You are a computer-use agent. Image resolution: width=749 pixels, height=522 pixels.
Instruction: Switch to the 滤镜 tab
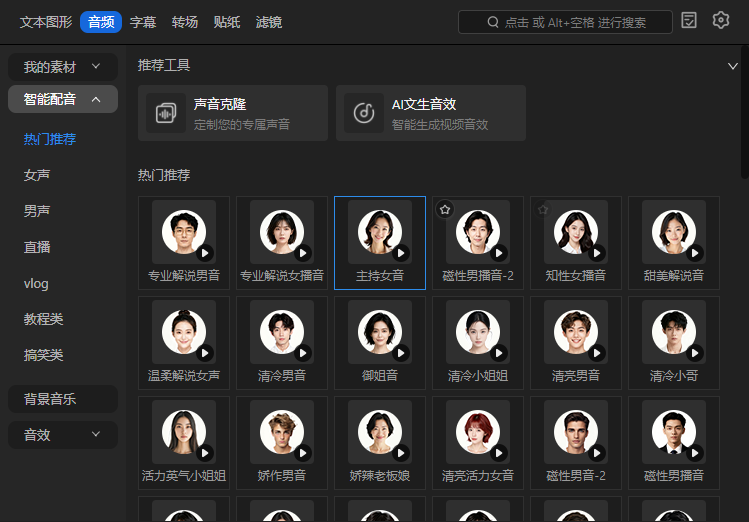coord(268,21)
